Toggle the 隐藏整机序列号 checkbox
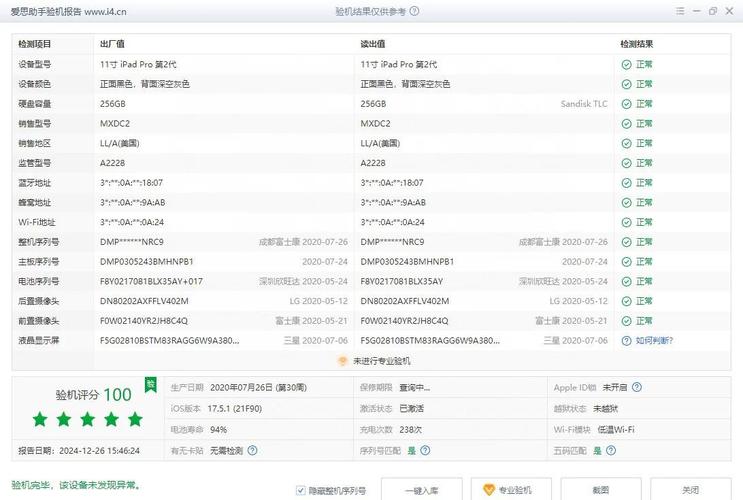 pyautogui.click(x=300, y=491)
